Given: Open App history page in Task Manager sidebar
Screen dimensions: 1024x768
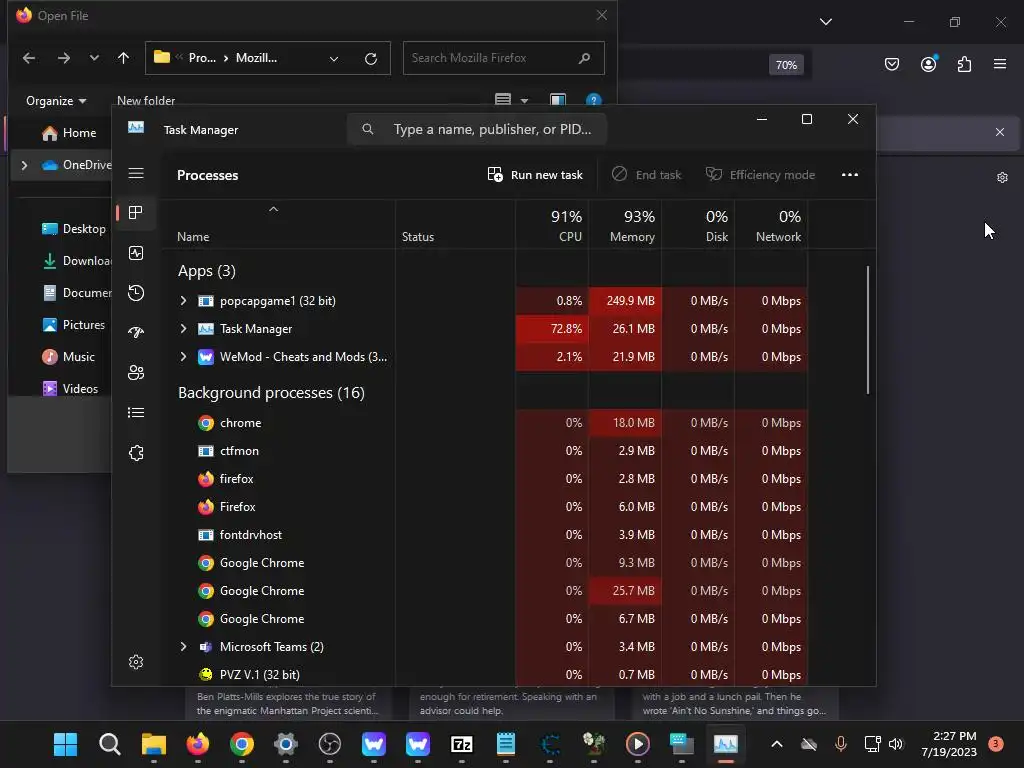Looking at the screenshot, I should [136, 293].
